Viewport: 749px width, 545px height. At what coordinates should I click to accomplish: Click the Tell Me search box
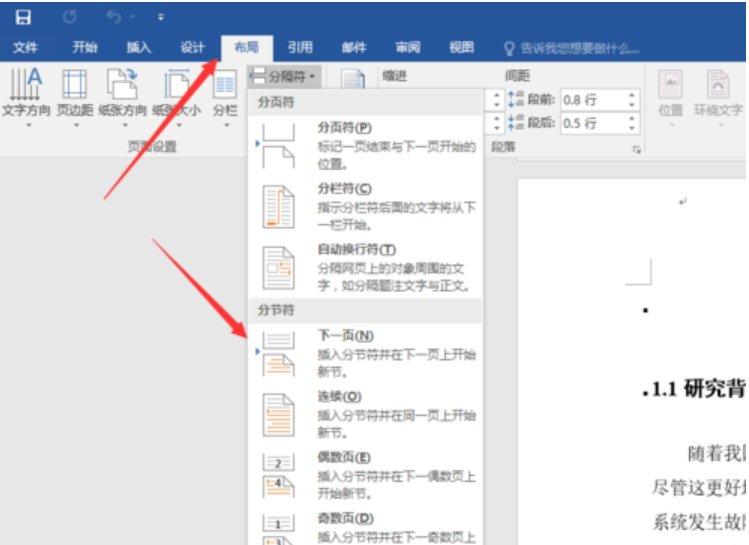[578, 47]
